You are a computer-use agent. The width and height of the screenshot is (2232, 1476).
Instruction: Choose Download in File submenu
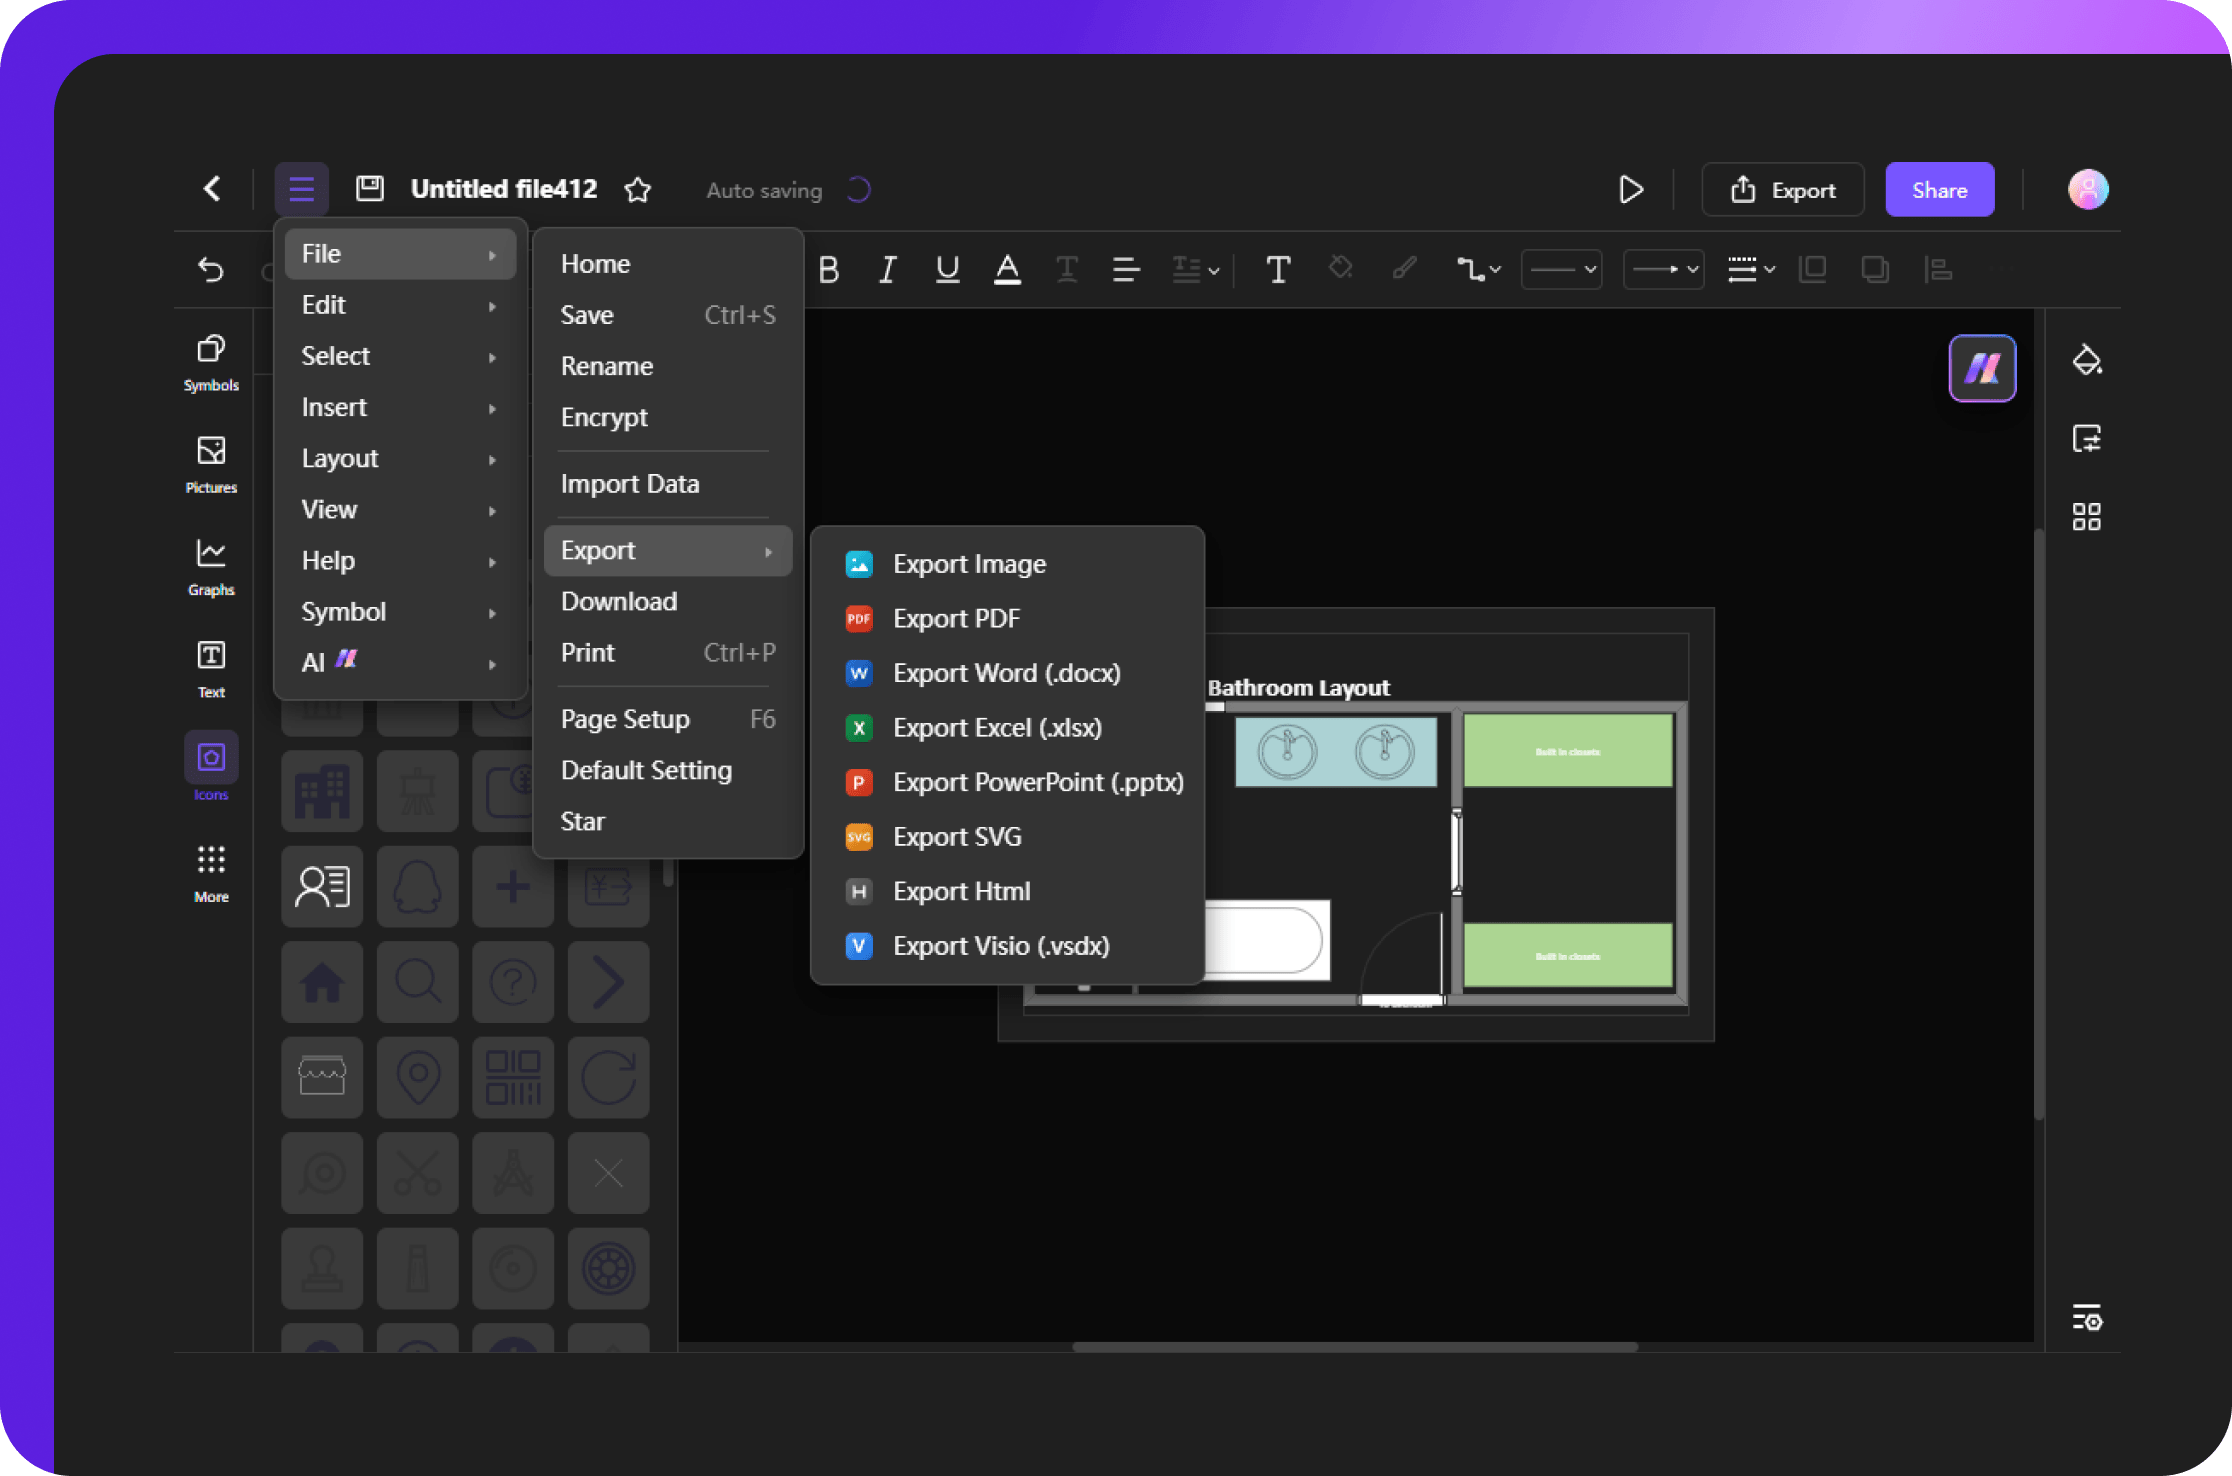point(668,601)
